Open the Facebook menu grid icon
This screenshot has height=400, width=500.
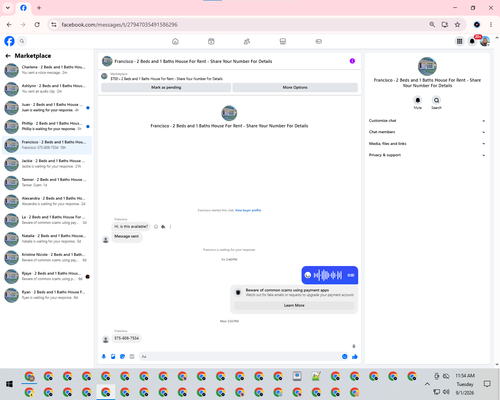[459, 41]
